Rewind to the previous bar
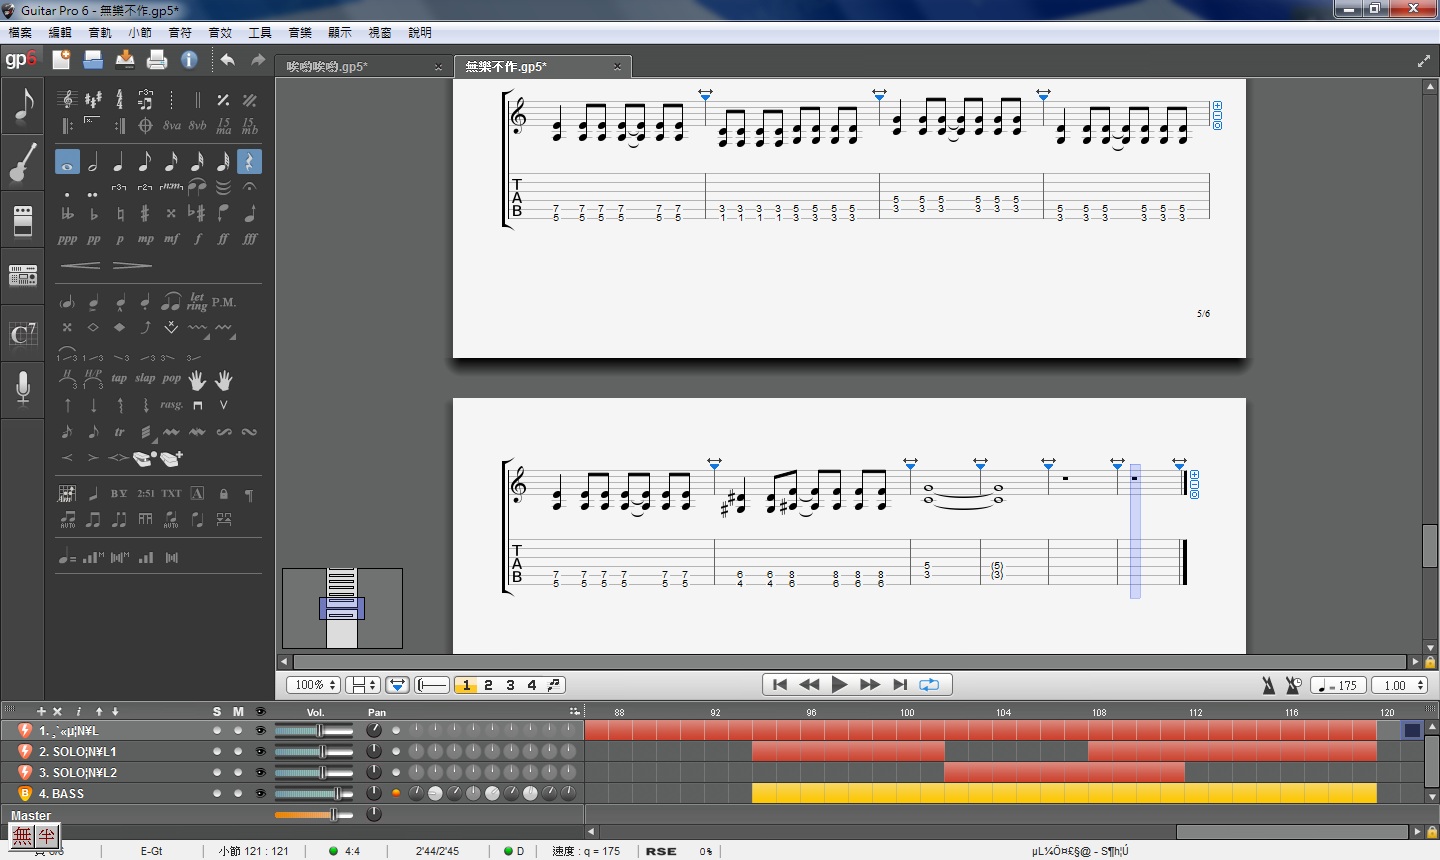Image resolution: width=1440 pixels, height=860 pixels. (810, 685)
